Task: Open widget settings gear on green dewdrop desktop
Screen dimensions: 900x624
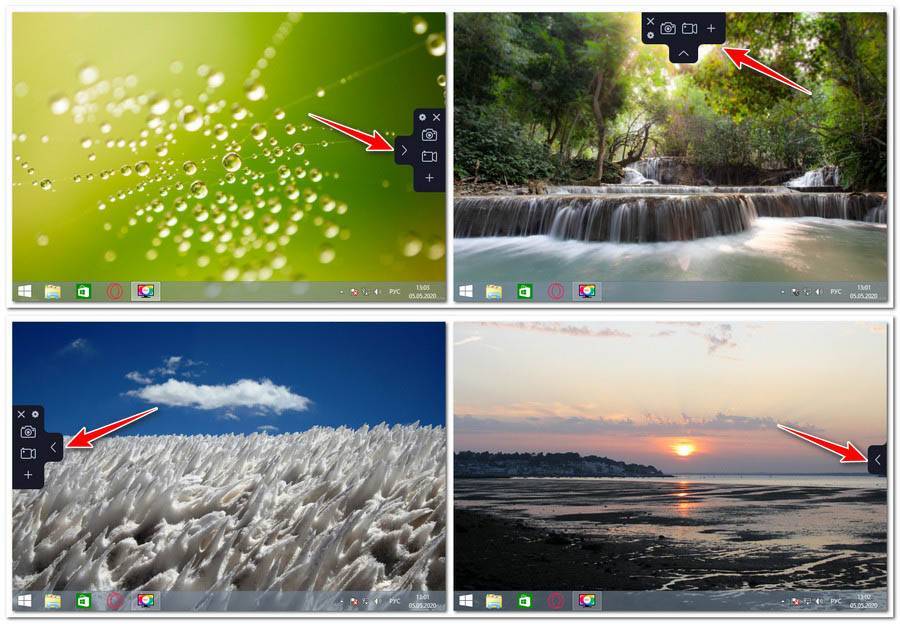Action: point(422,117)
